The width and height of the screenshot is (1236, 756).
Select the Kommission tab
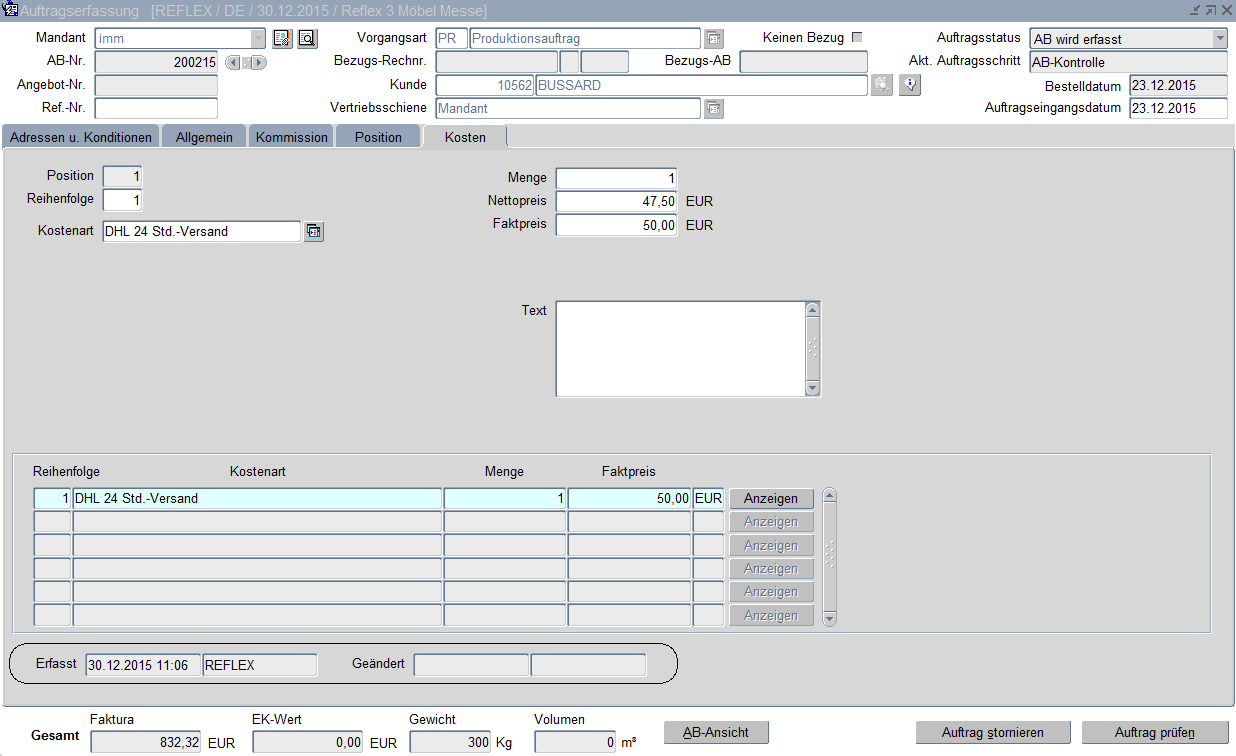coord(292,137)
